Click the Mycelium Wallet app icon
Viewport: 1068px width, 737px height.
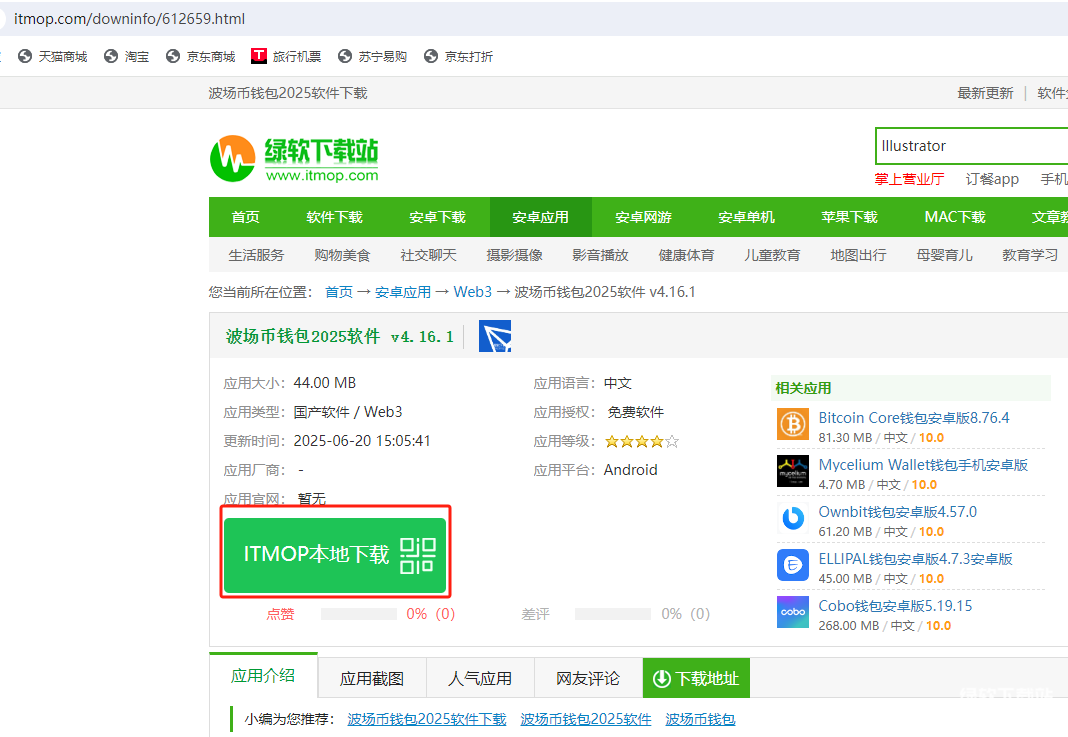coord(792,471)
